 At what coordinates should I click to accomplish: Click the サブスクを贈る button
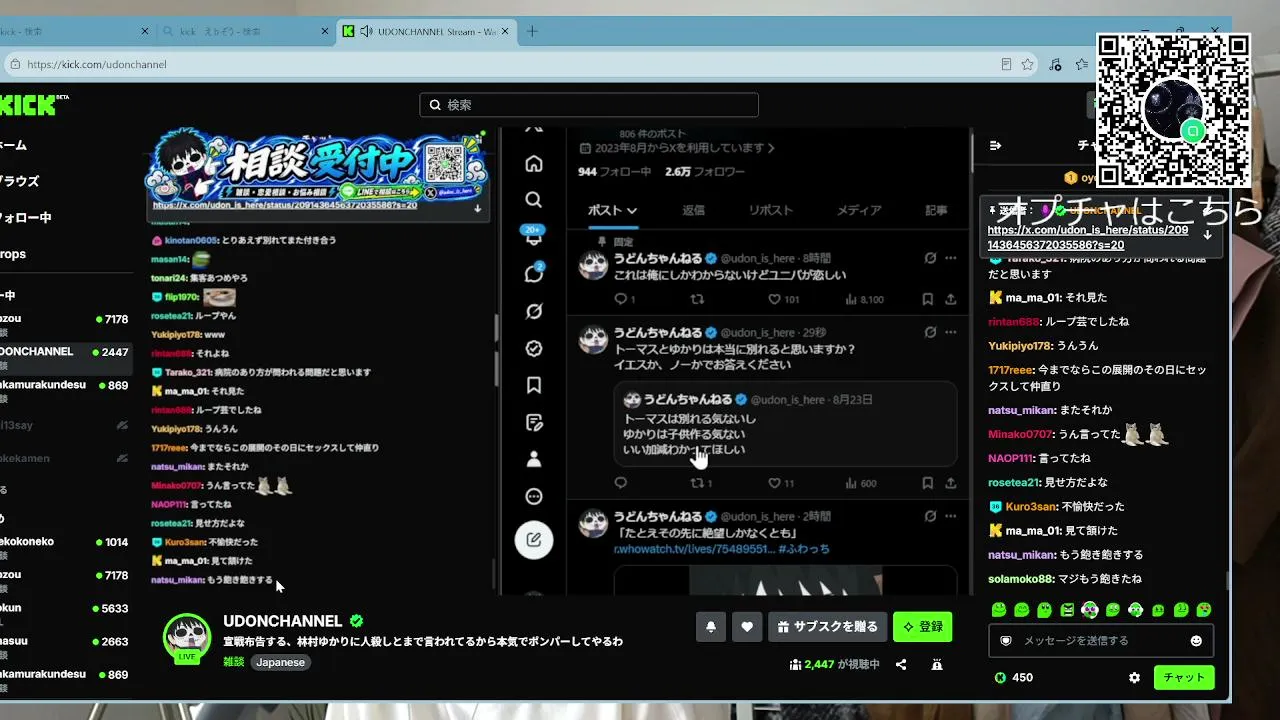(827, 627)
